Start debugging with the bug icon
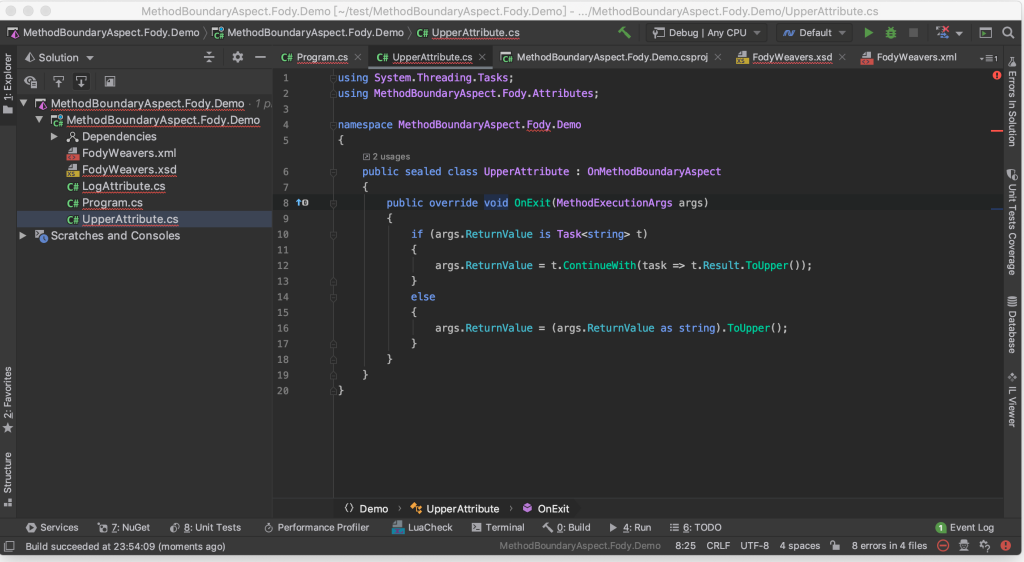Screen dimensions: 1024x562 click(x=890, y=33)
